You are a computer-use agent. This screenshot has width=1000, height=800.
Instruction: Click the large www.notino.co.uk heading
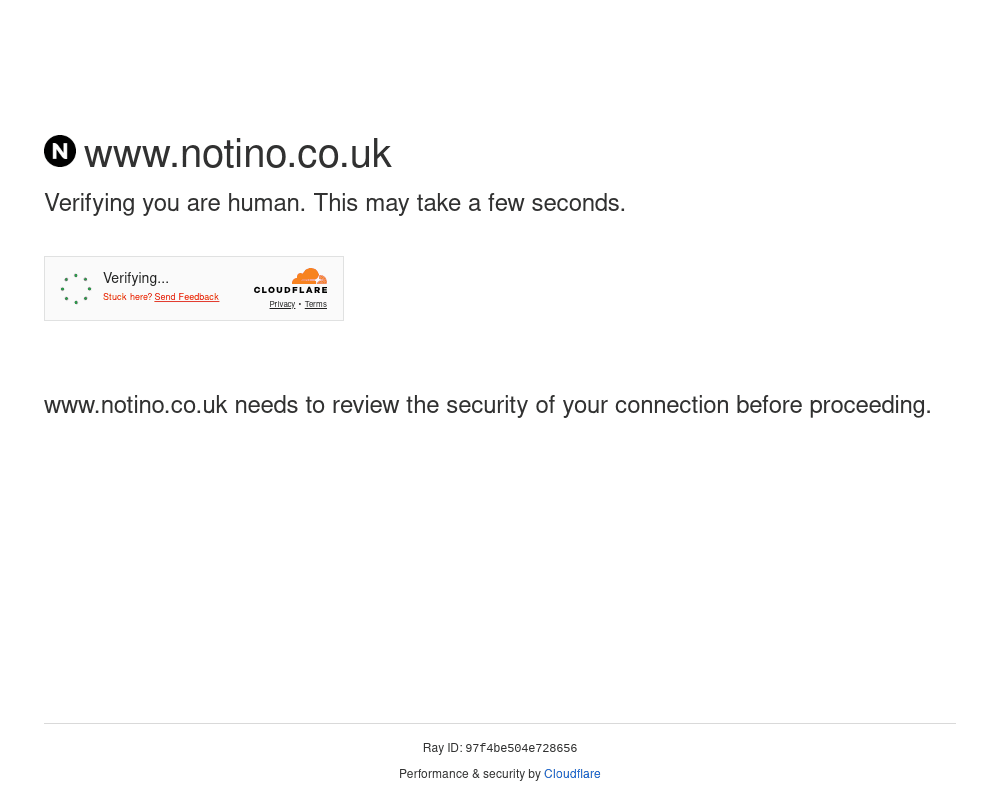coord(237,154)
